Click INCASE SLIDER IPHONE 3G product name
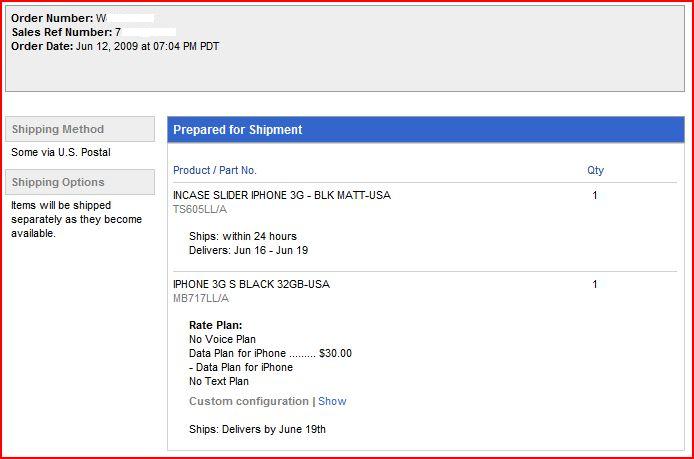 [x=282, y=195]
